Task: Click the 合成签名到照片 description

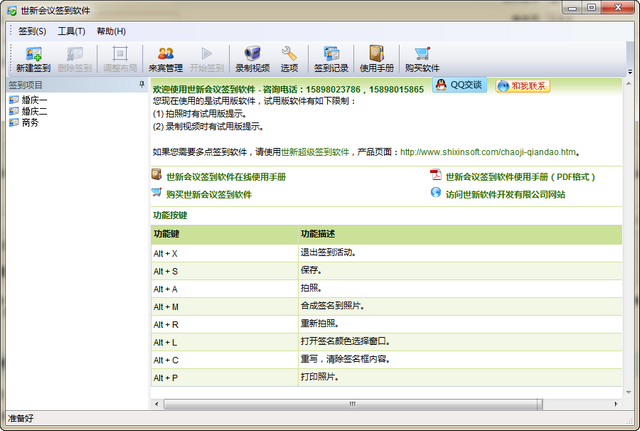Action: [x=332, y=306]
